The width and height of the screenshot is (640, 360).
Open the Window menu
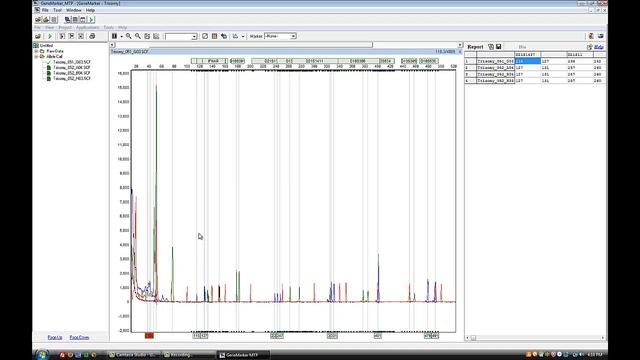coord(74,10)
